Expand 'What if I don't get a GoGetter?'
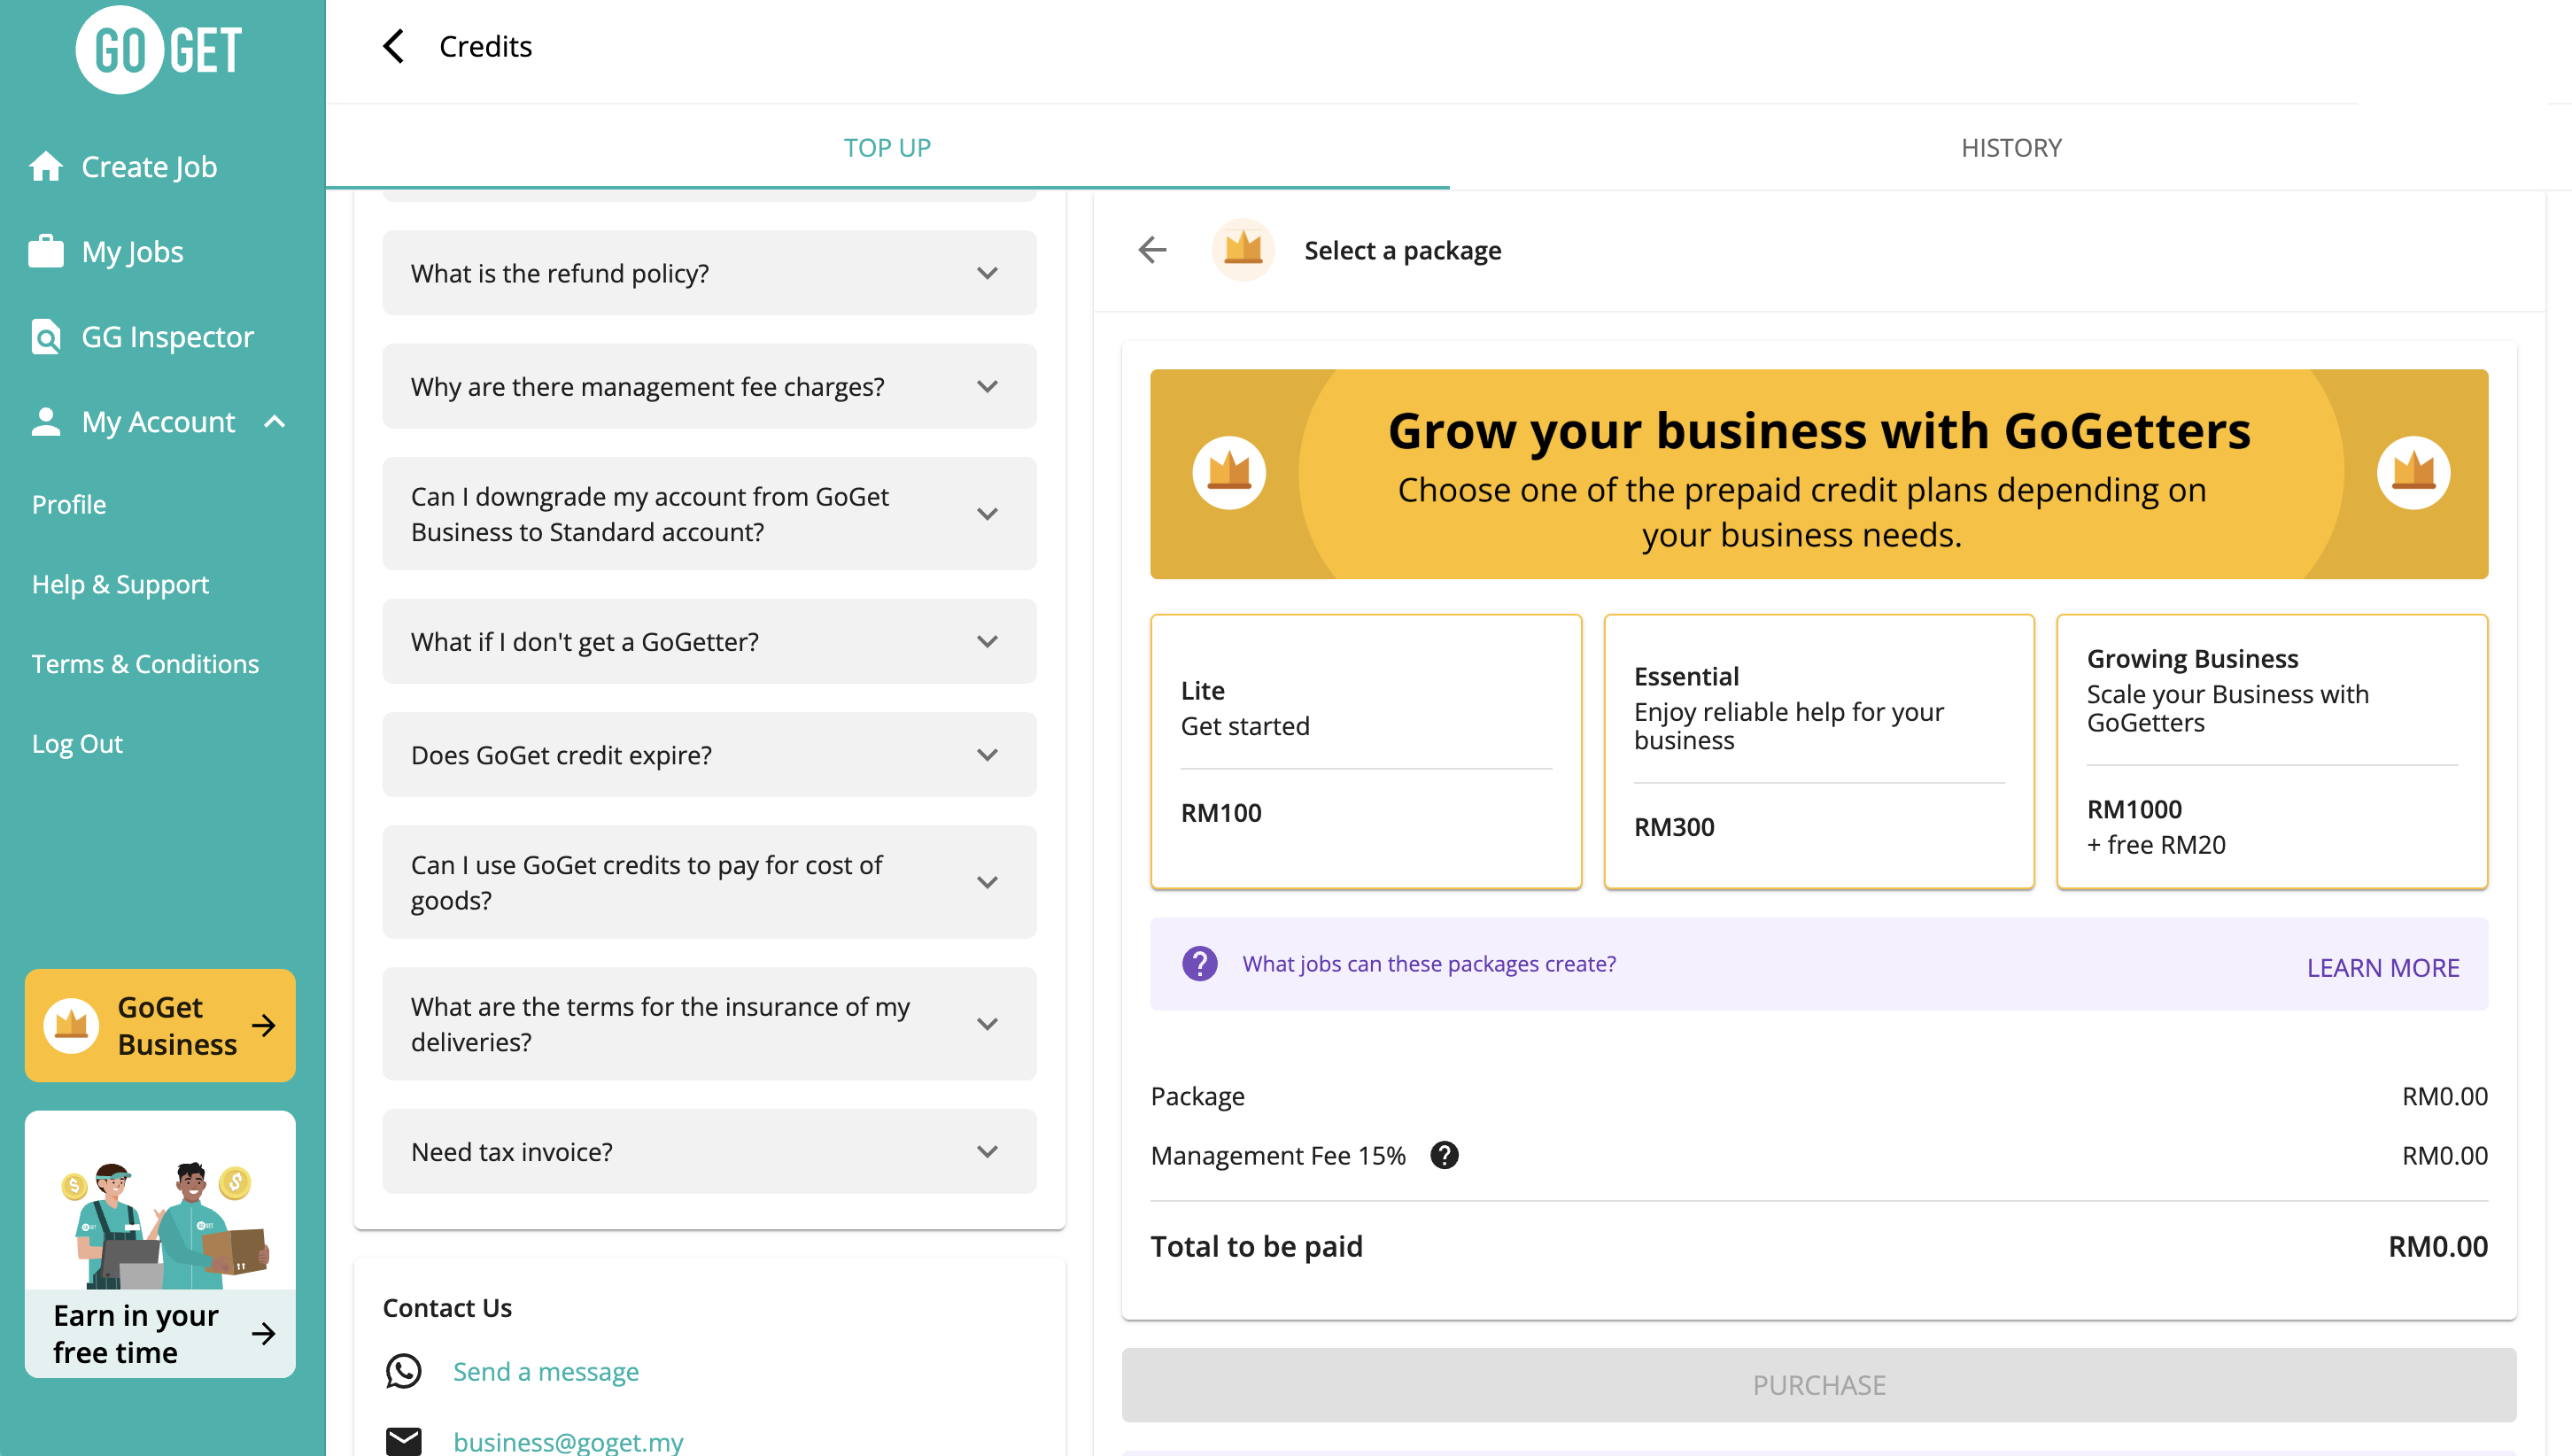Viewport: 2572px width, 1456px height. point(709,641)
